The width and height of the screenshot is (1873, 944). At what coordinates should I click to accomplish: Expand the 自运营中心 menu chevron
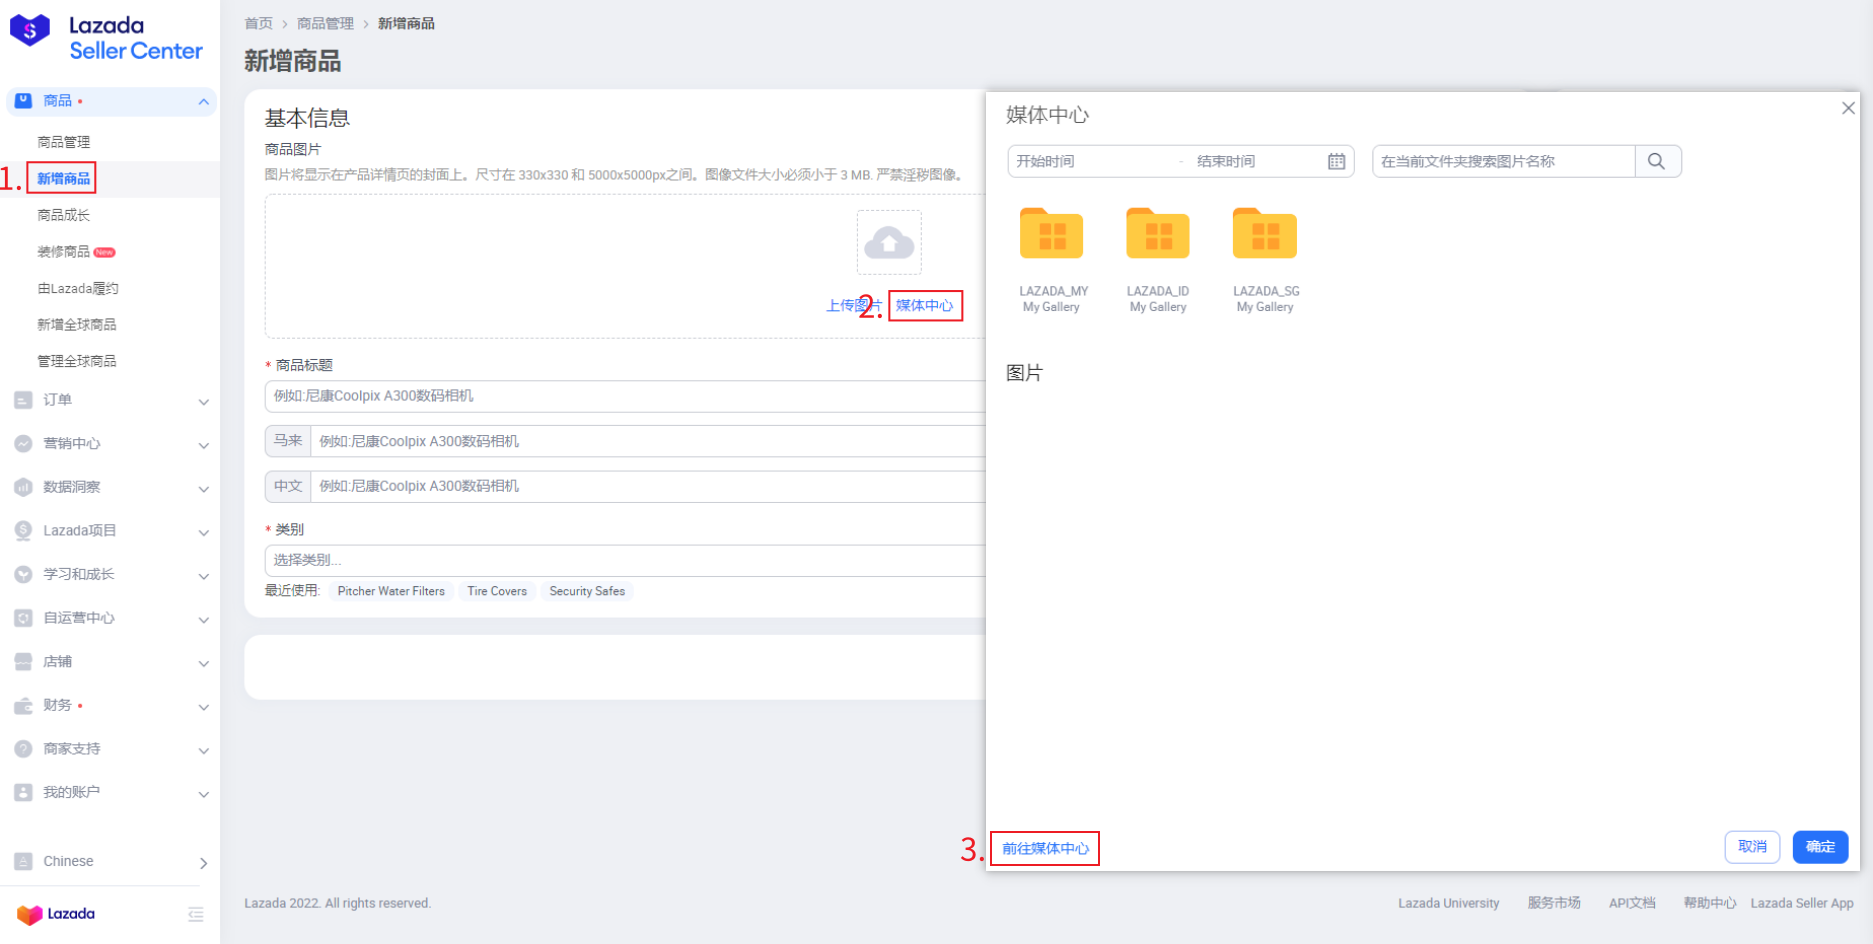[x=203, y=620]
